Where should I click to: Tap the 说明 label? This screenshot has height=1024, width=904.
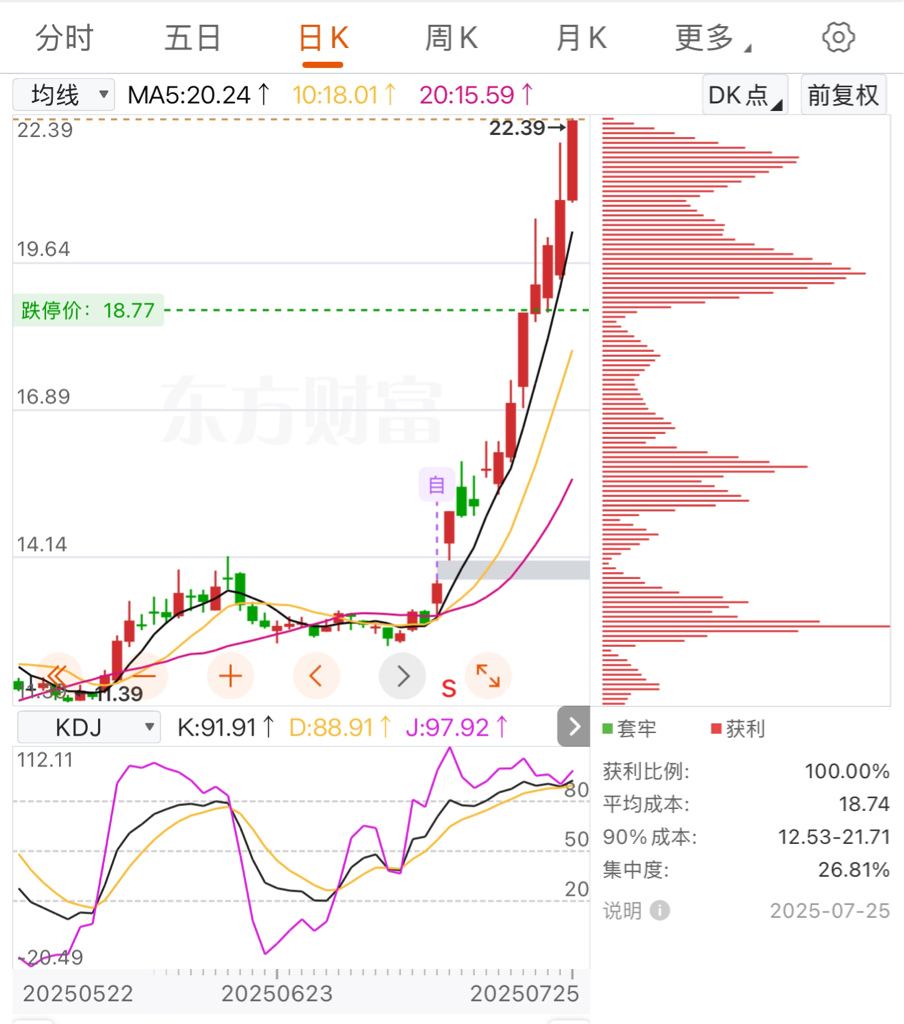622,910
